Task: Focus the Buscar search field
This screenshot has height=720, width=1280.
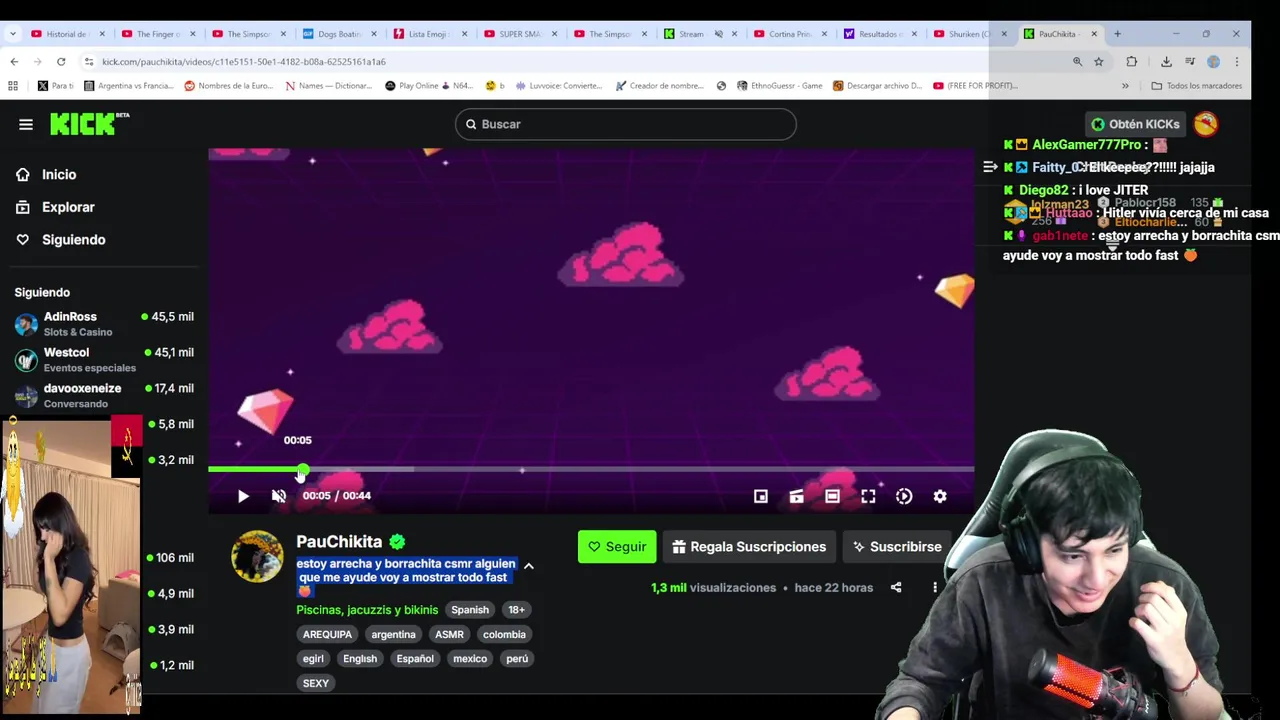Action: point(626,124)
